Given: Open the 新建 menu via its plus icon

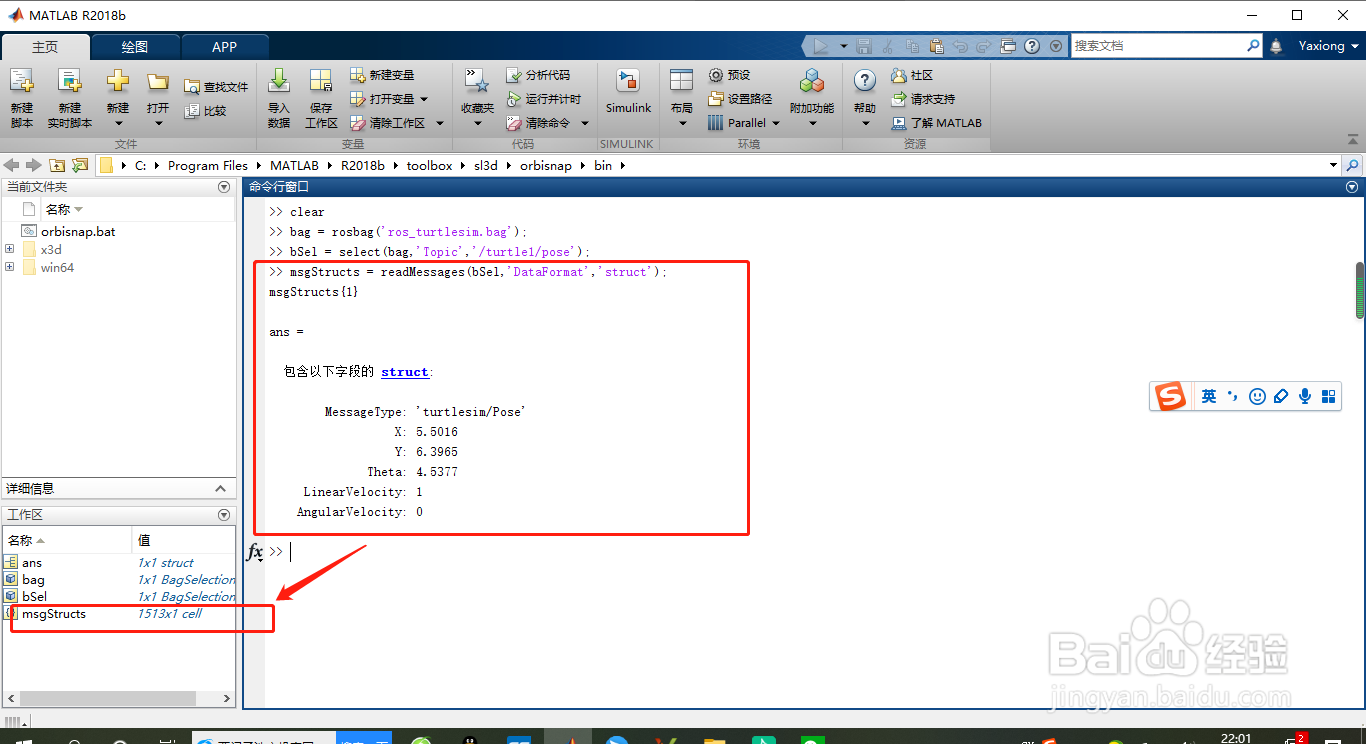Looking at the screenshot, I should (x=118, y=82).
